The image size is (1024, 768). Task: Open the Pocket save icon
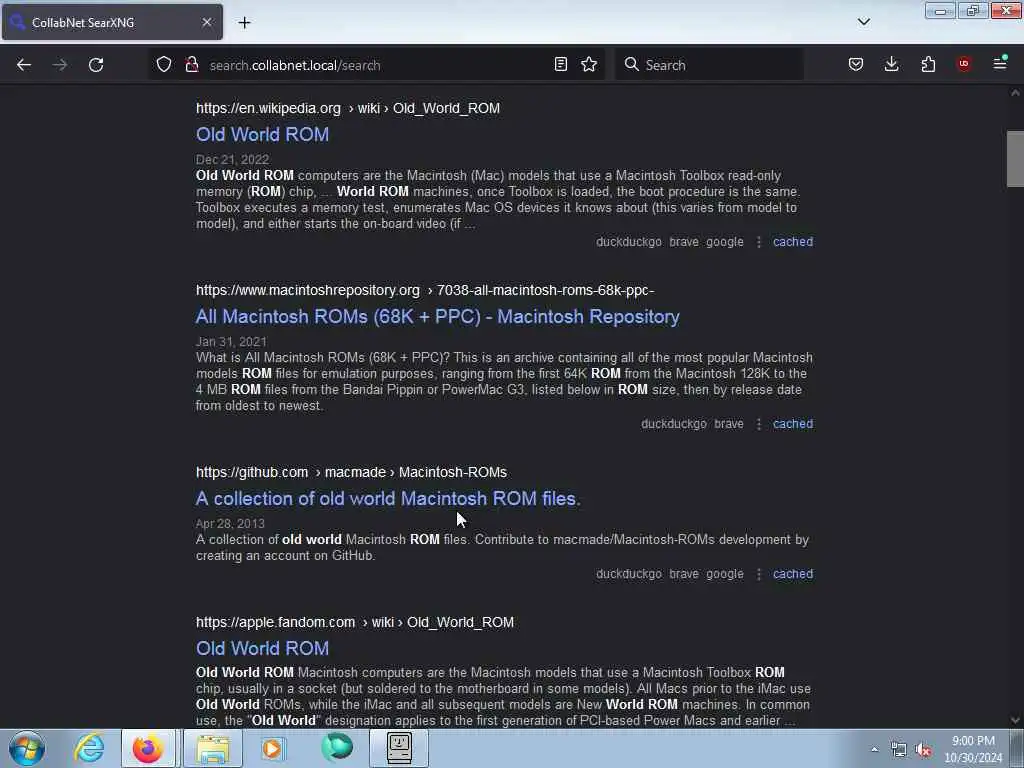[856, 64]
